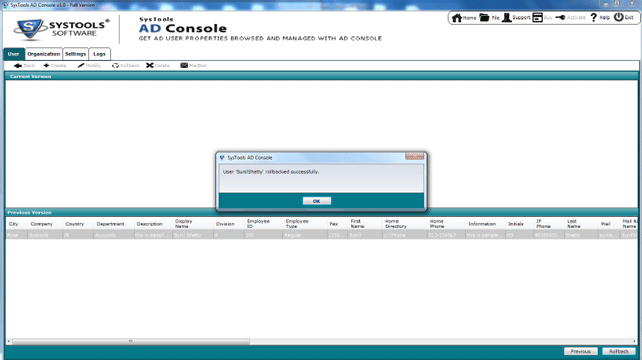Select the 'Pune' city cell
The height and width of the screenshot is (360, 642).
tap(17, 235)
